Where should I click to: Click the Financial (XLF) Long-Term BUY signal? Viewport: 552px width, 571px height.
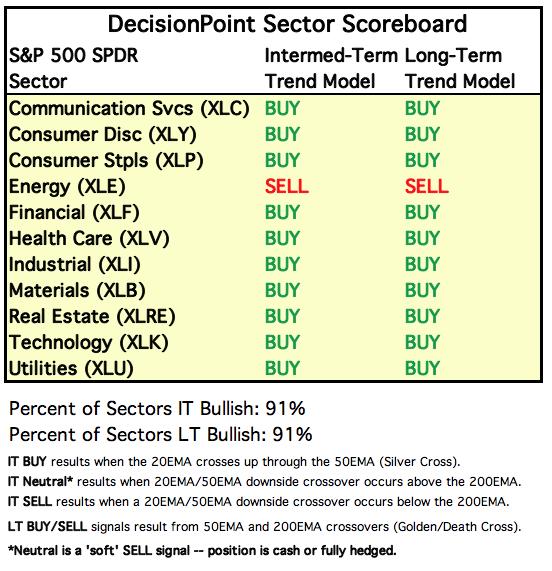[x=422, y=212]
